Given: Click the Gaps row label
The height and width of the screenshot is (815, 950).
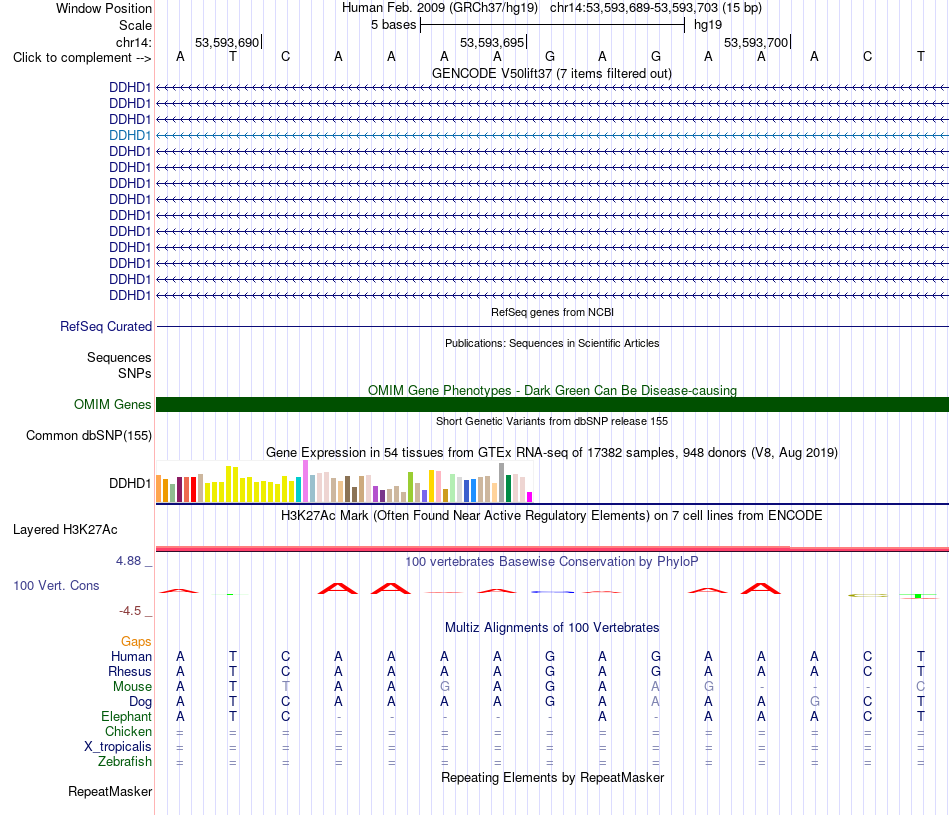Looking at the screenshot, I should pyautogui.click(x=136, y=642).
